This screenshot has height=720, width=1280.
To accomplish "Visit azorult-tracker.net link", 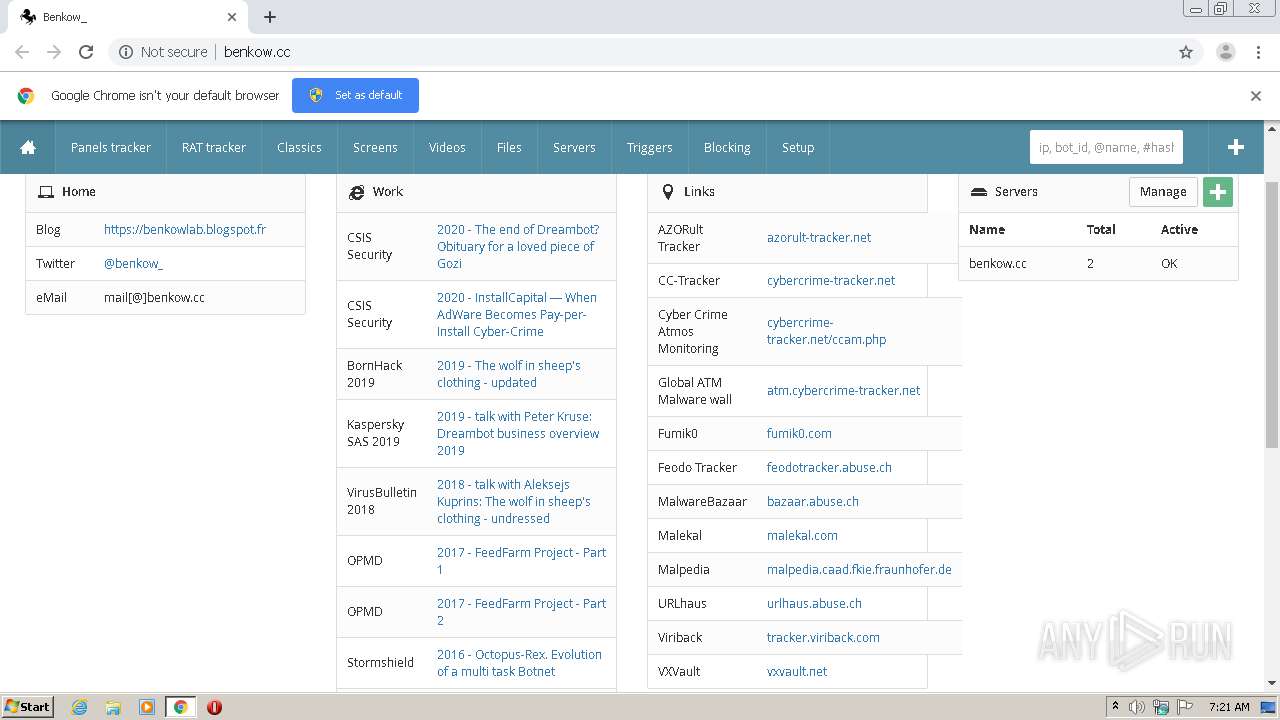I will coord(819,237).
